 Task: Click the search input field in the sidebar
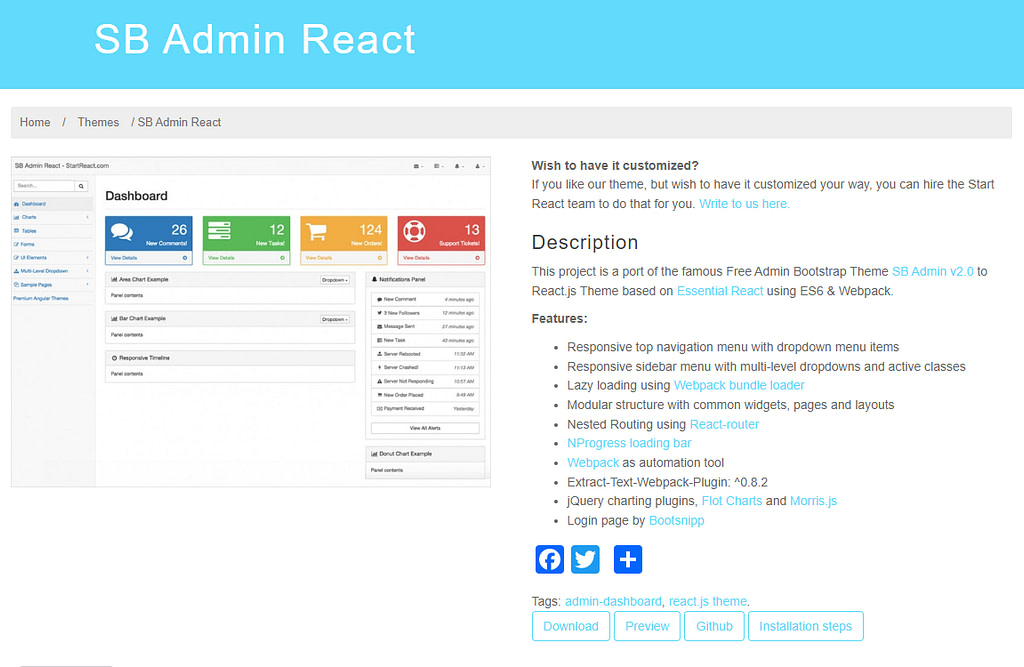(45, 185)
